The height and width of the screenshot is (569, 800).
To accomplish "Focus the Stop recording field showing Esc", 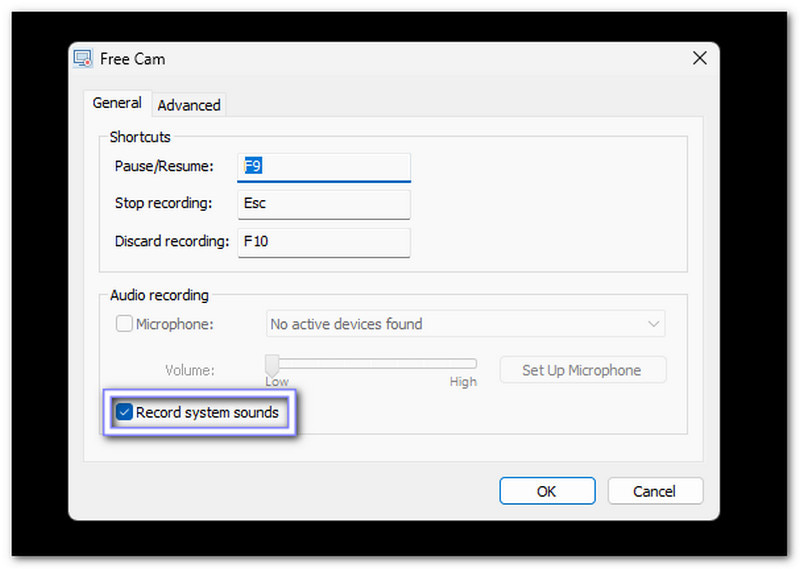I will (324, 204).
